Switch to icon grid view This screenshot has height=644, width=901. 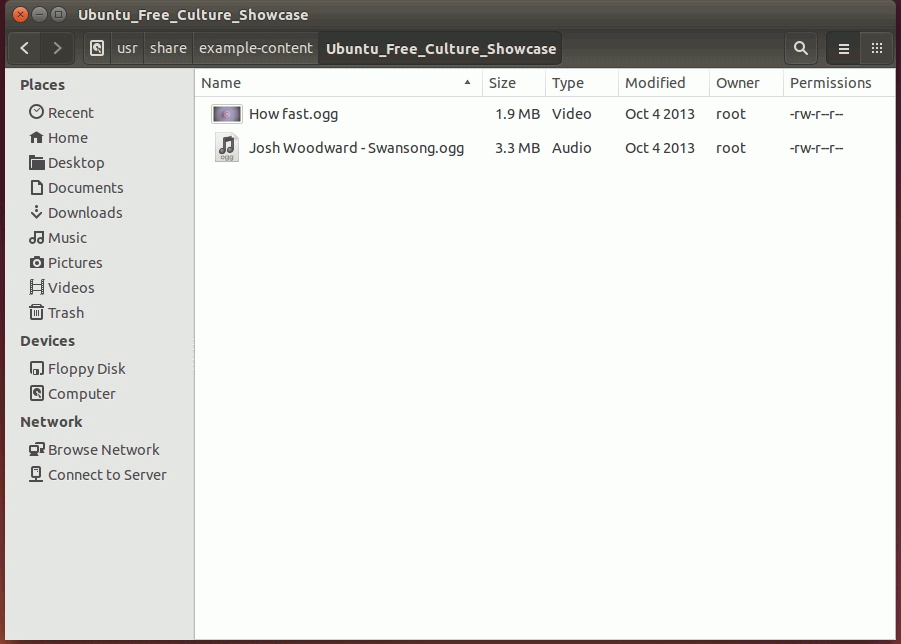pyautogui.click(x=876, y=48)
